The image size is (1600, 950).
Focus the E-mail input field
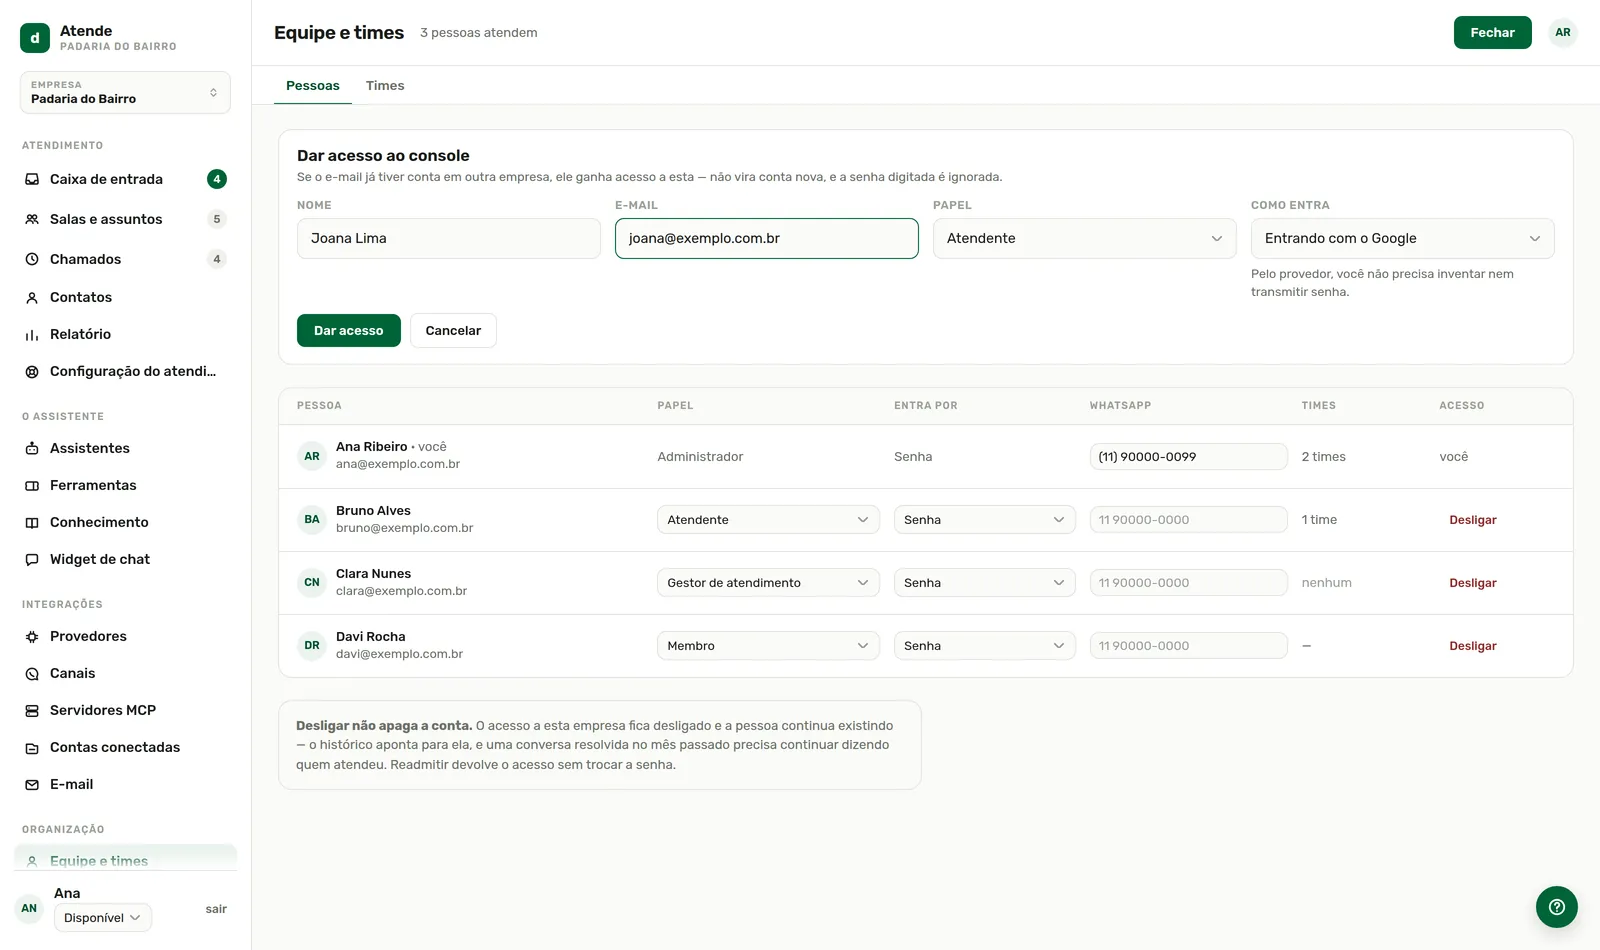click(x=767, y=239)
